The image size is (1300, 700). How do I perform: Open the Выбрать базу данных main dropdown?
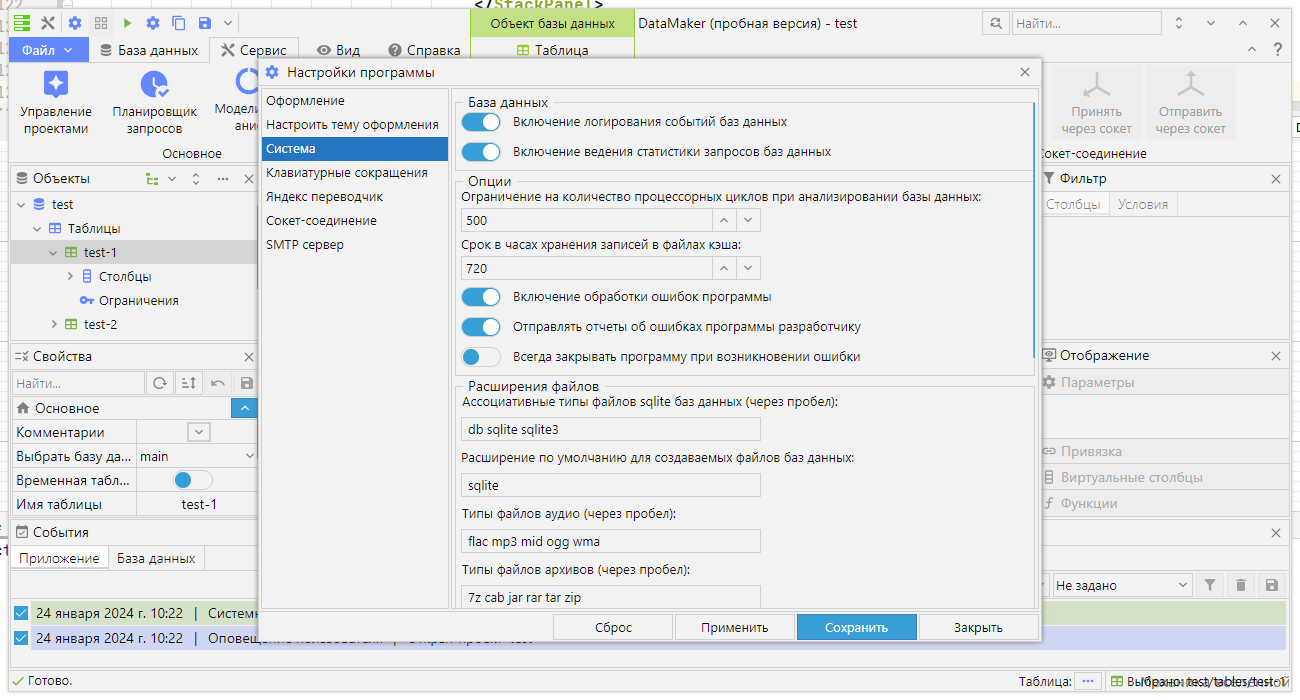coord(197,456)
